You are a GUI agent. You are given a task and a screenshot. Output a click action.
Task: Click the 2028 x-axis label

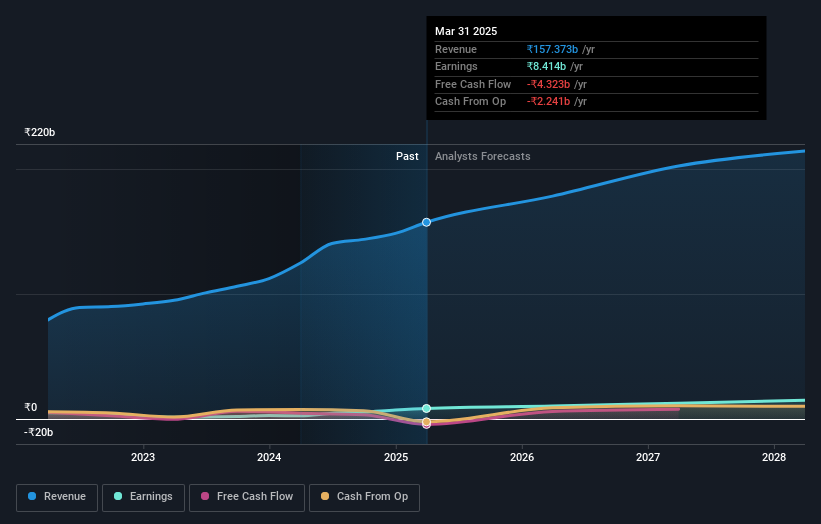(774, 458)
